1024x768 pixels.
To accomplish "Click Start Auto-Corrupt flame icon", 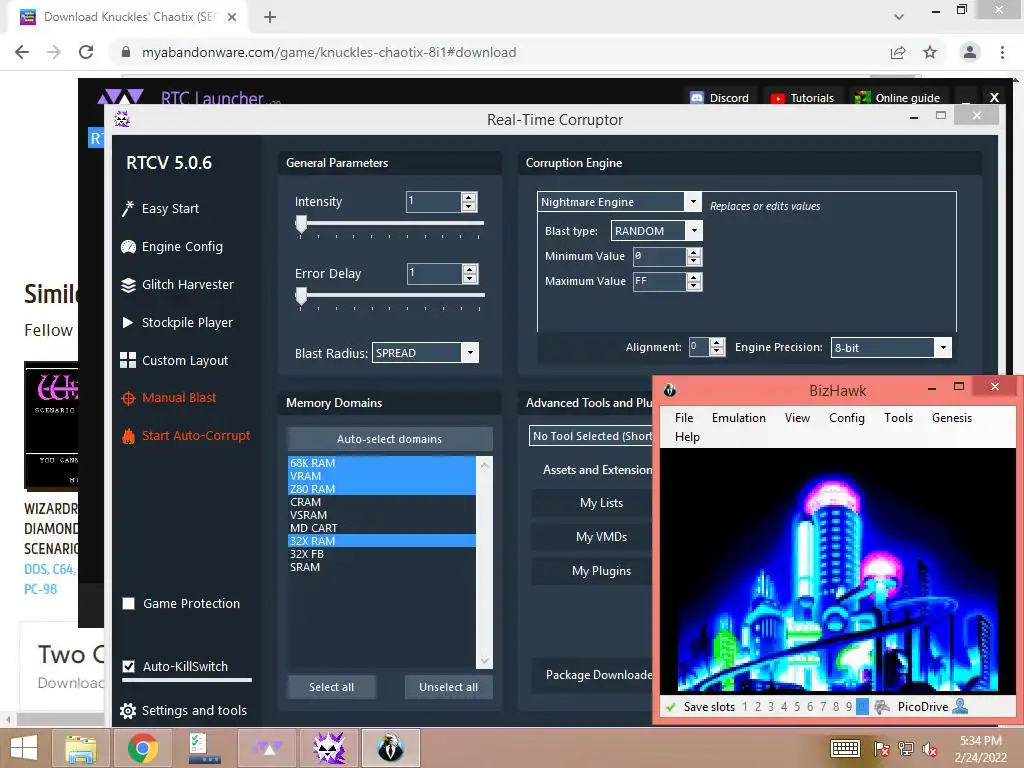I will [x=128, y=436].
